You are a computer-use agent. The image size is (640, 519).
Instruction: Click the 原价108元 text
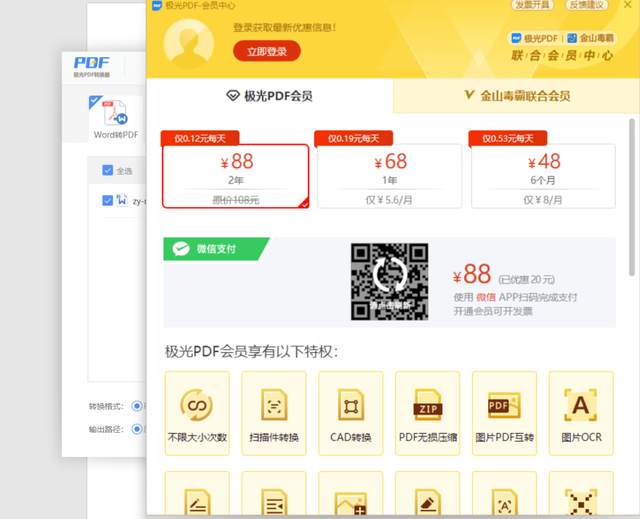(x=236, y=200)
